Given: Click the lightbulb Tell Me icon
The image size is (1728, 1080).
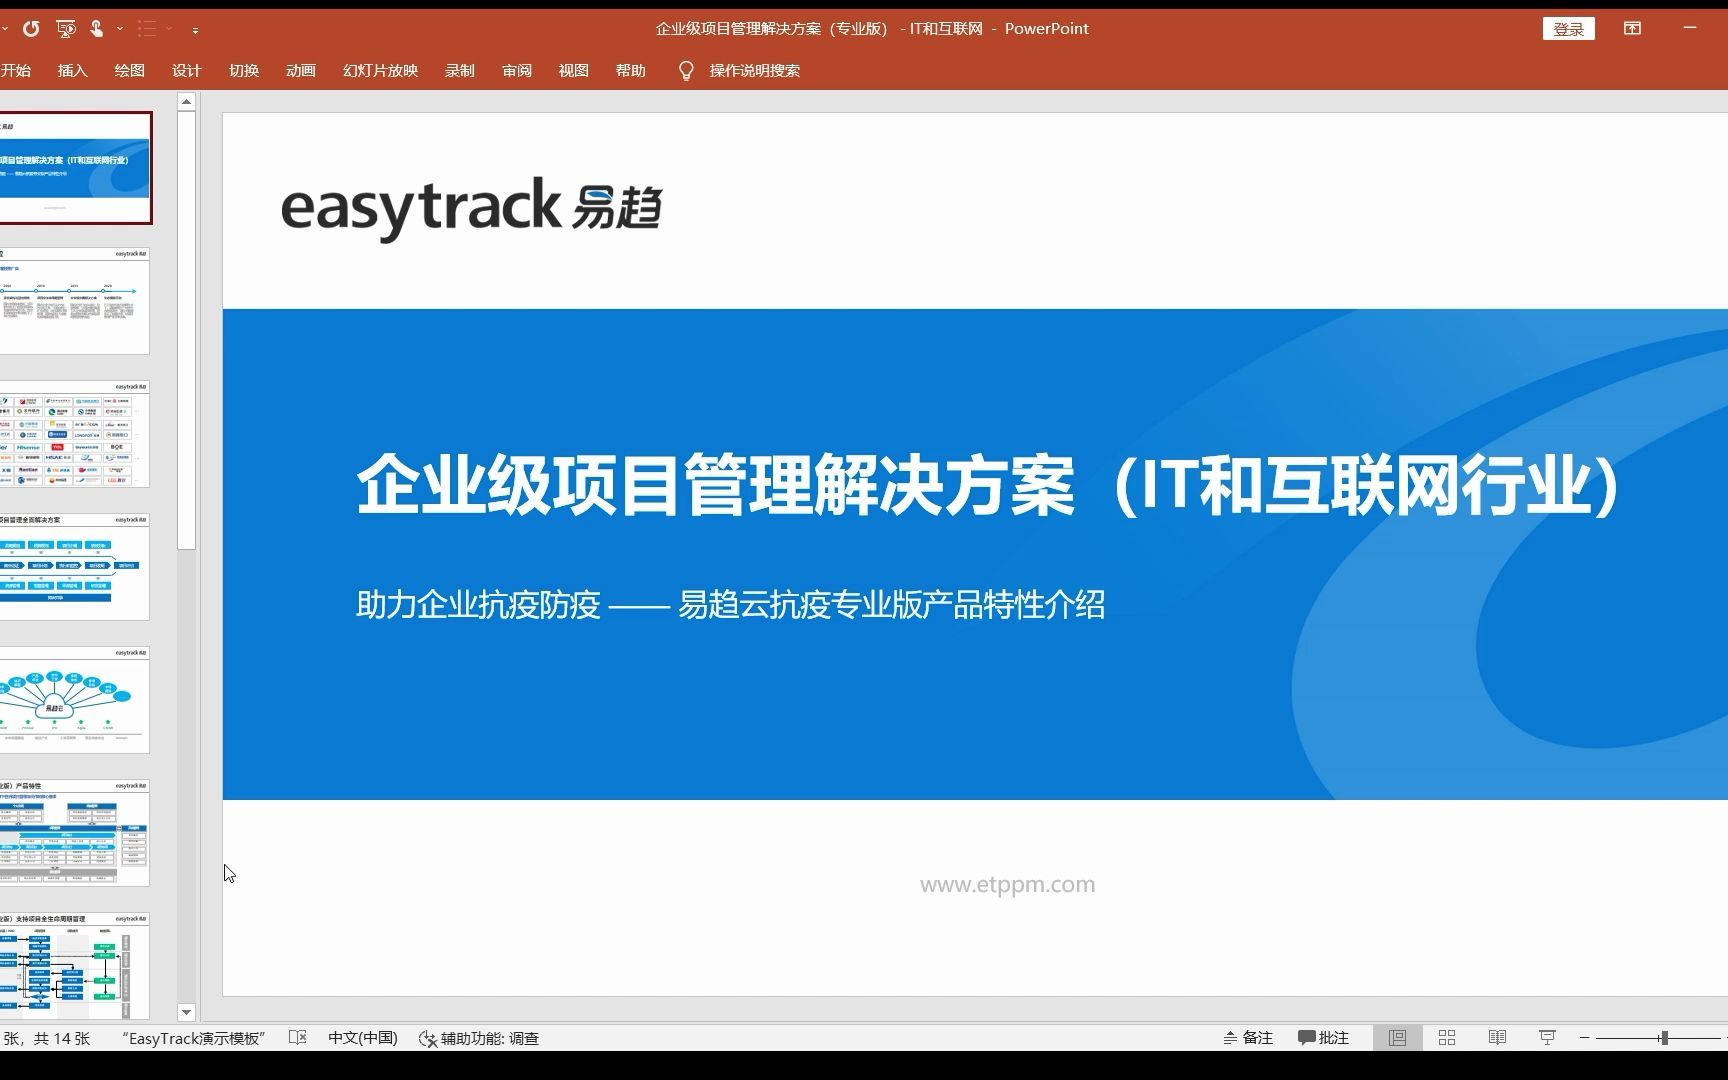Looking at the screenshot, I should 686,71.
